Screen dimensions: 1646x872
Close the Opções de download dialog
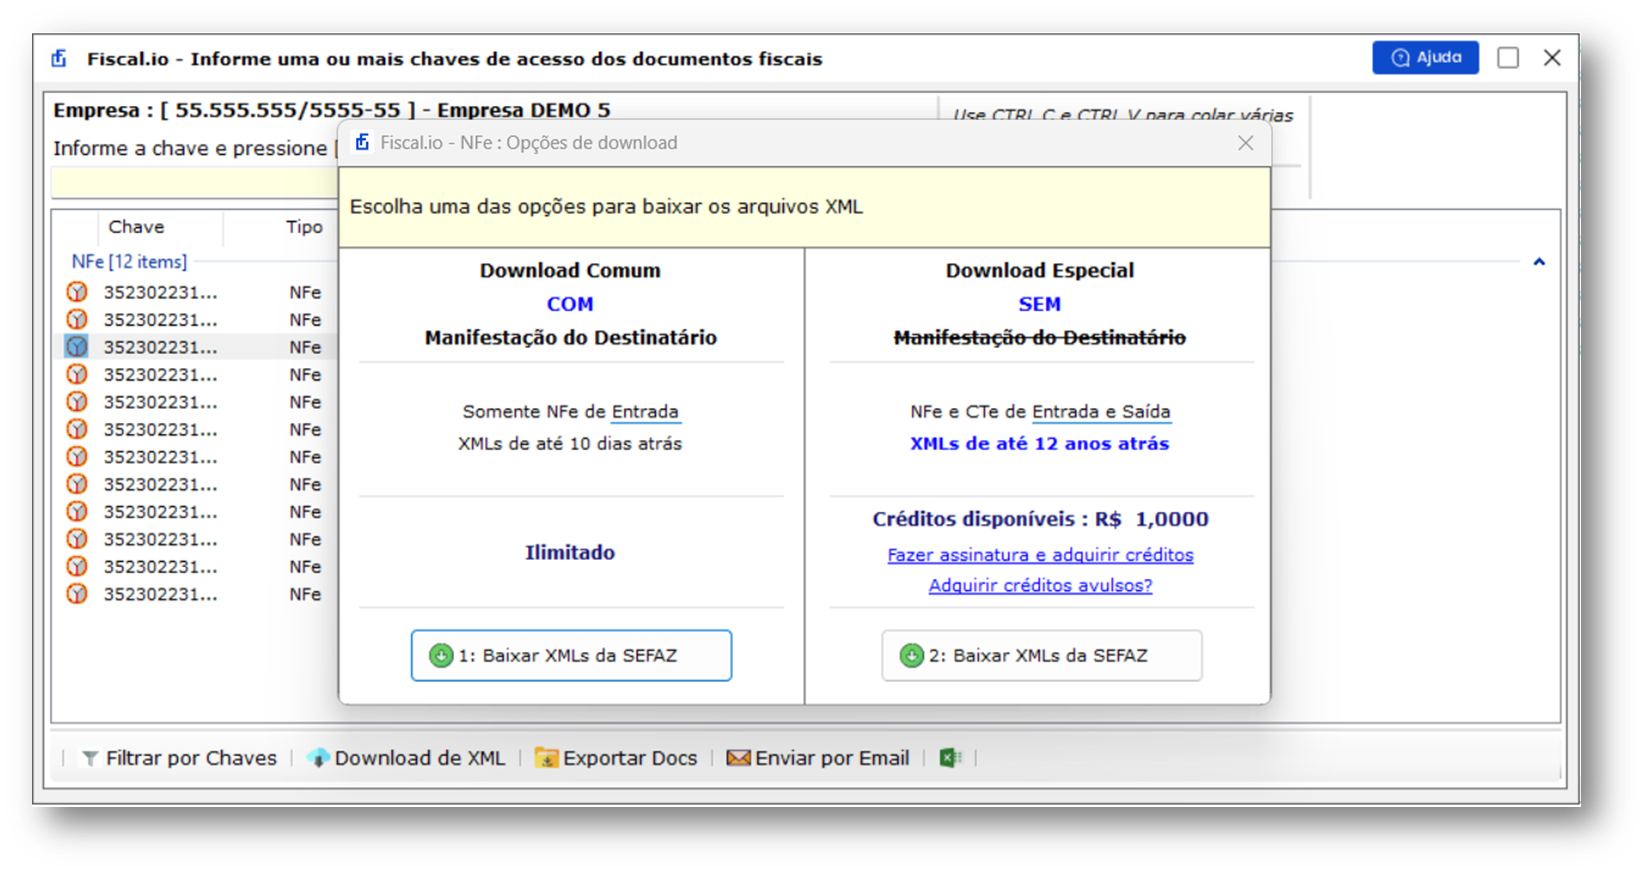click(x=1245, y=143)
